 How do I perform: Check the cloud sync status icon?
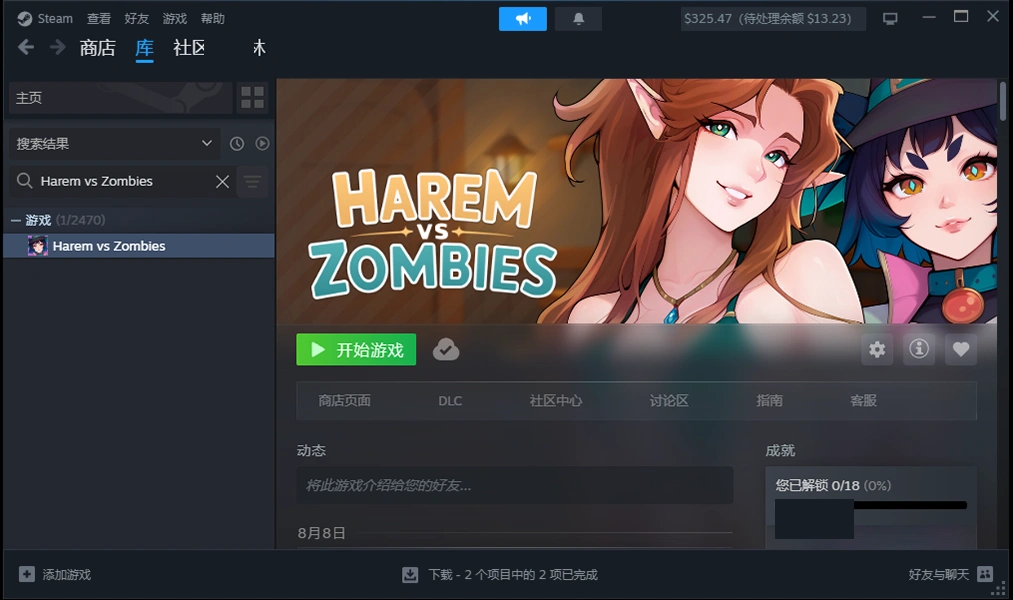[x=446, y=349]
